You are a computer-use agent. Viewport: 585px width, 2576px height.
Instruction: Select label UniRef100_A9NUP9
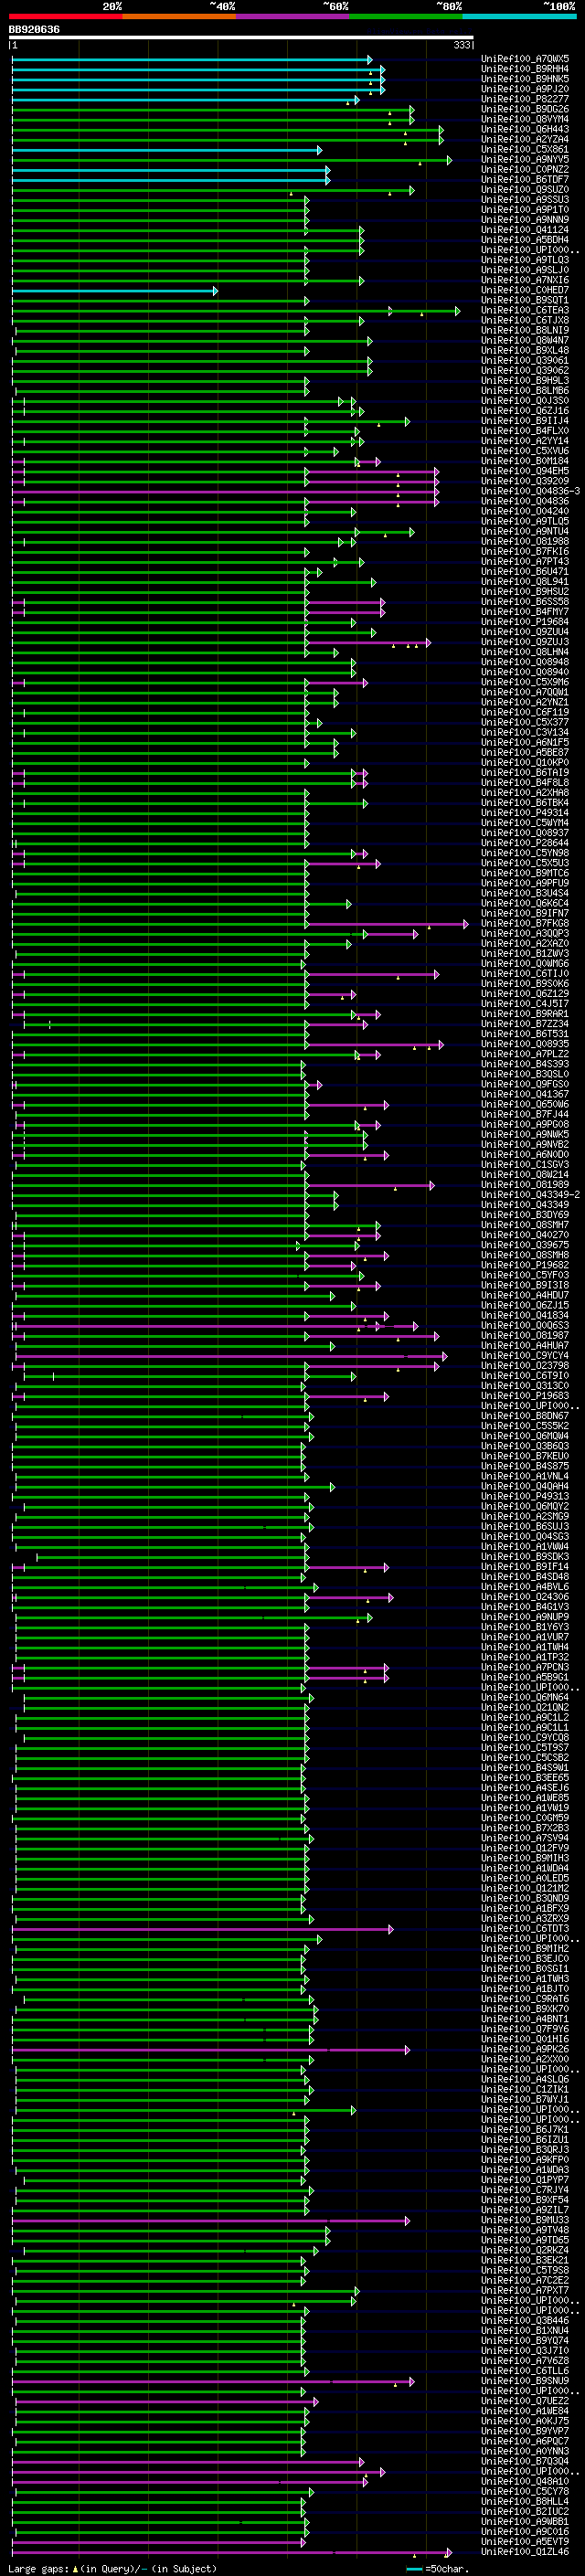pyautogui.click(x=525, y=1617)
